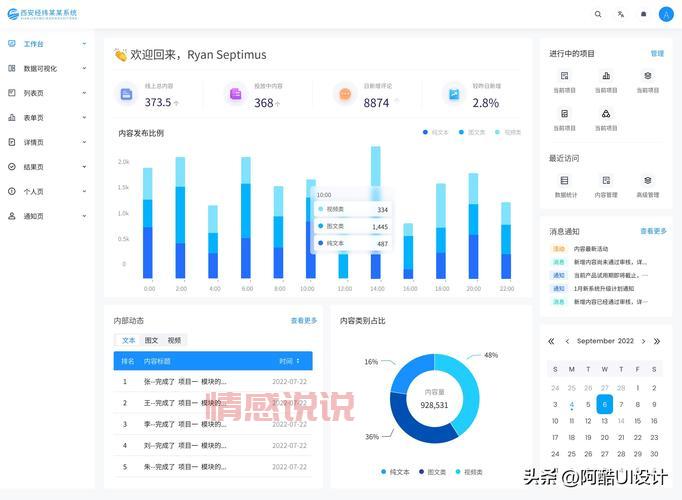Click 管理 link in 进行中的项目

click(657, 53)
